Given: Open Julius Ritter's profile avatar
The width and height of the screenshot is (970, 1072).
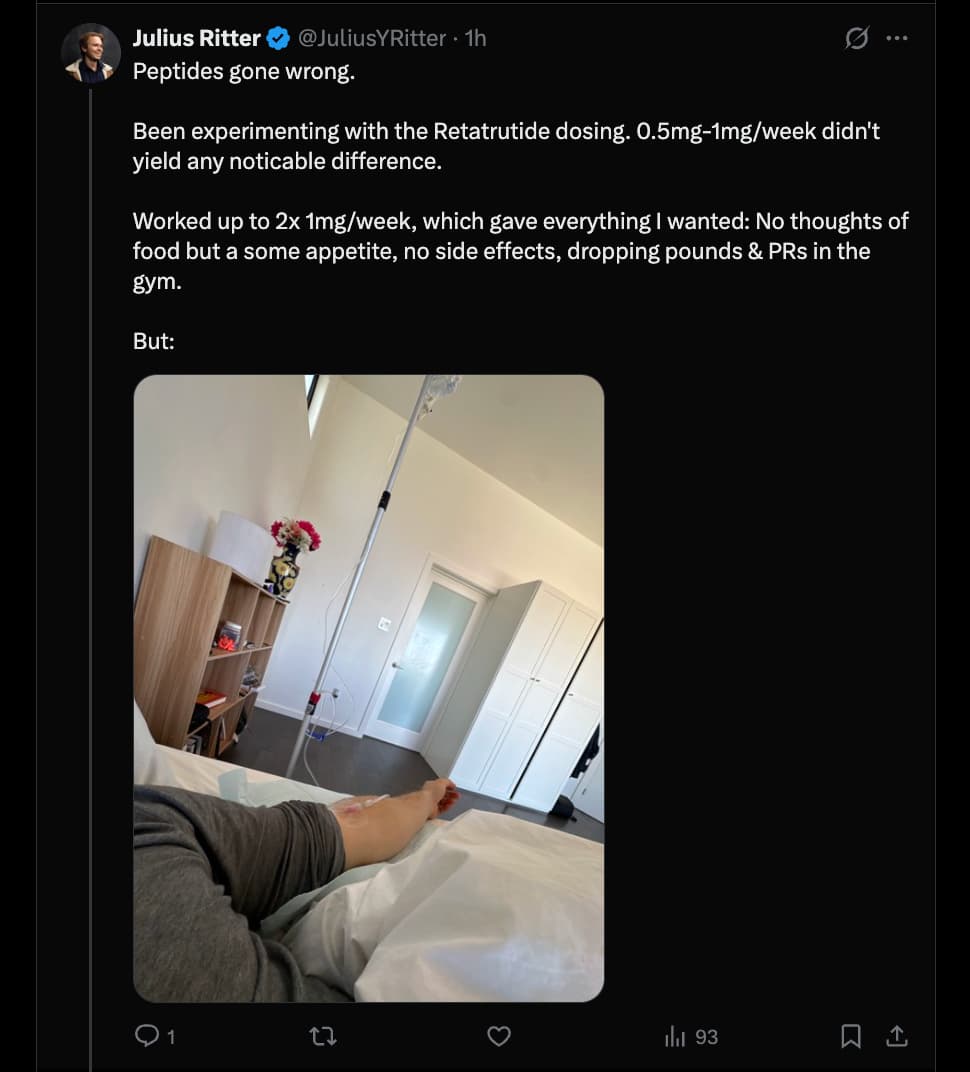Looking at the screenshot, I should [x=91, y=53].
